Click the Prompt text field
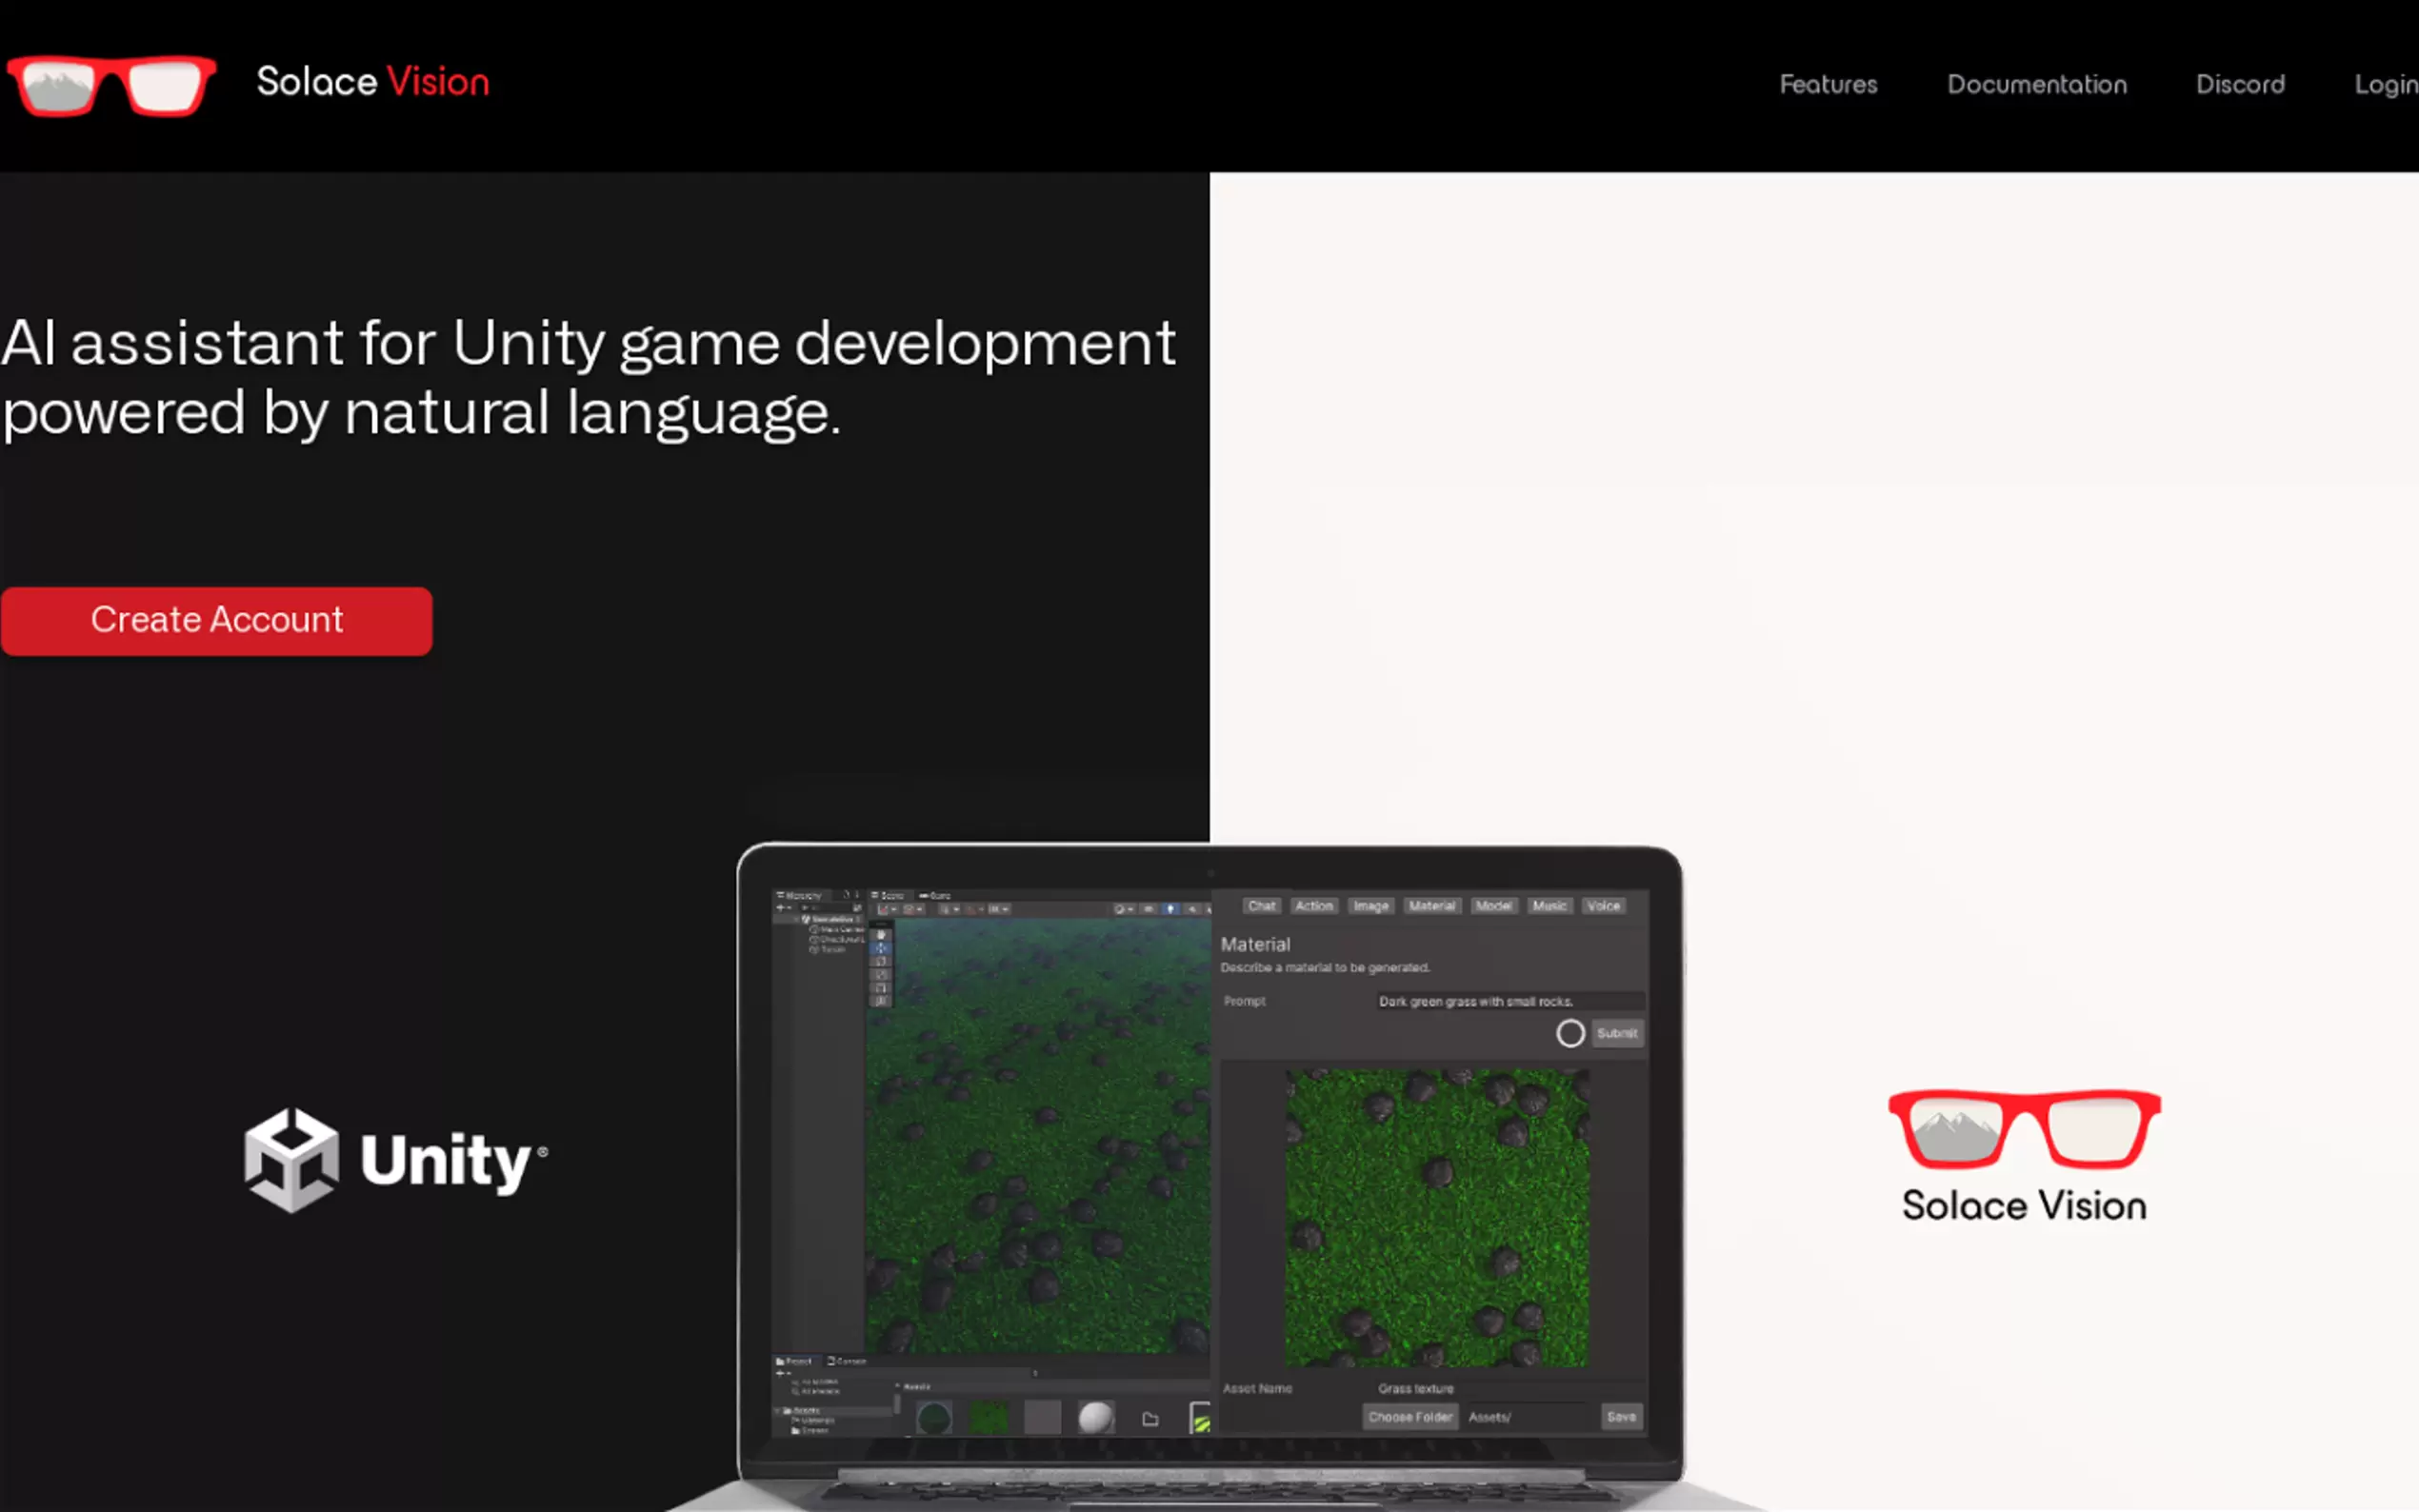2419x1512 pixels. (1507, 1001)
